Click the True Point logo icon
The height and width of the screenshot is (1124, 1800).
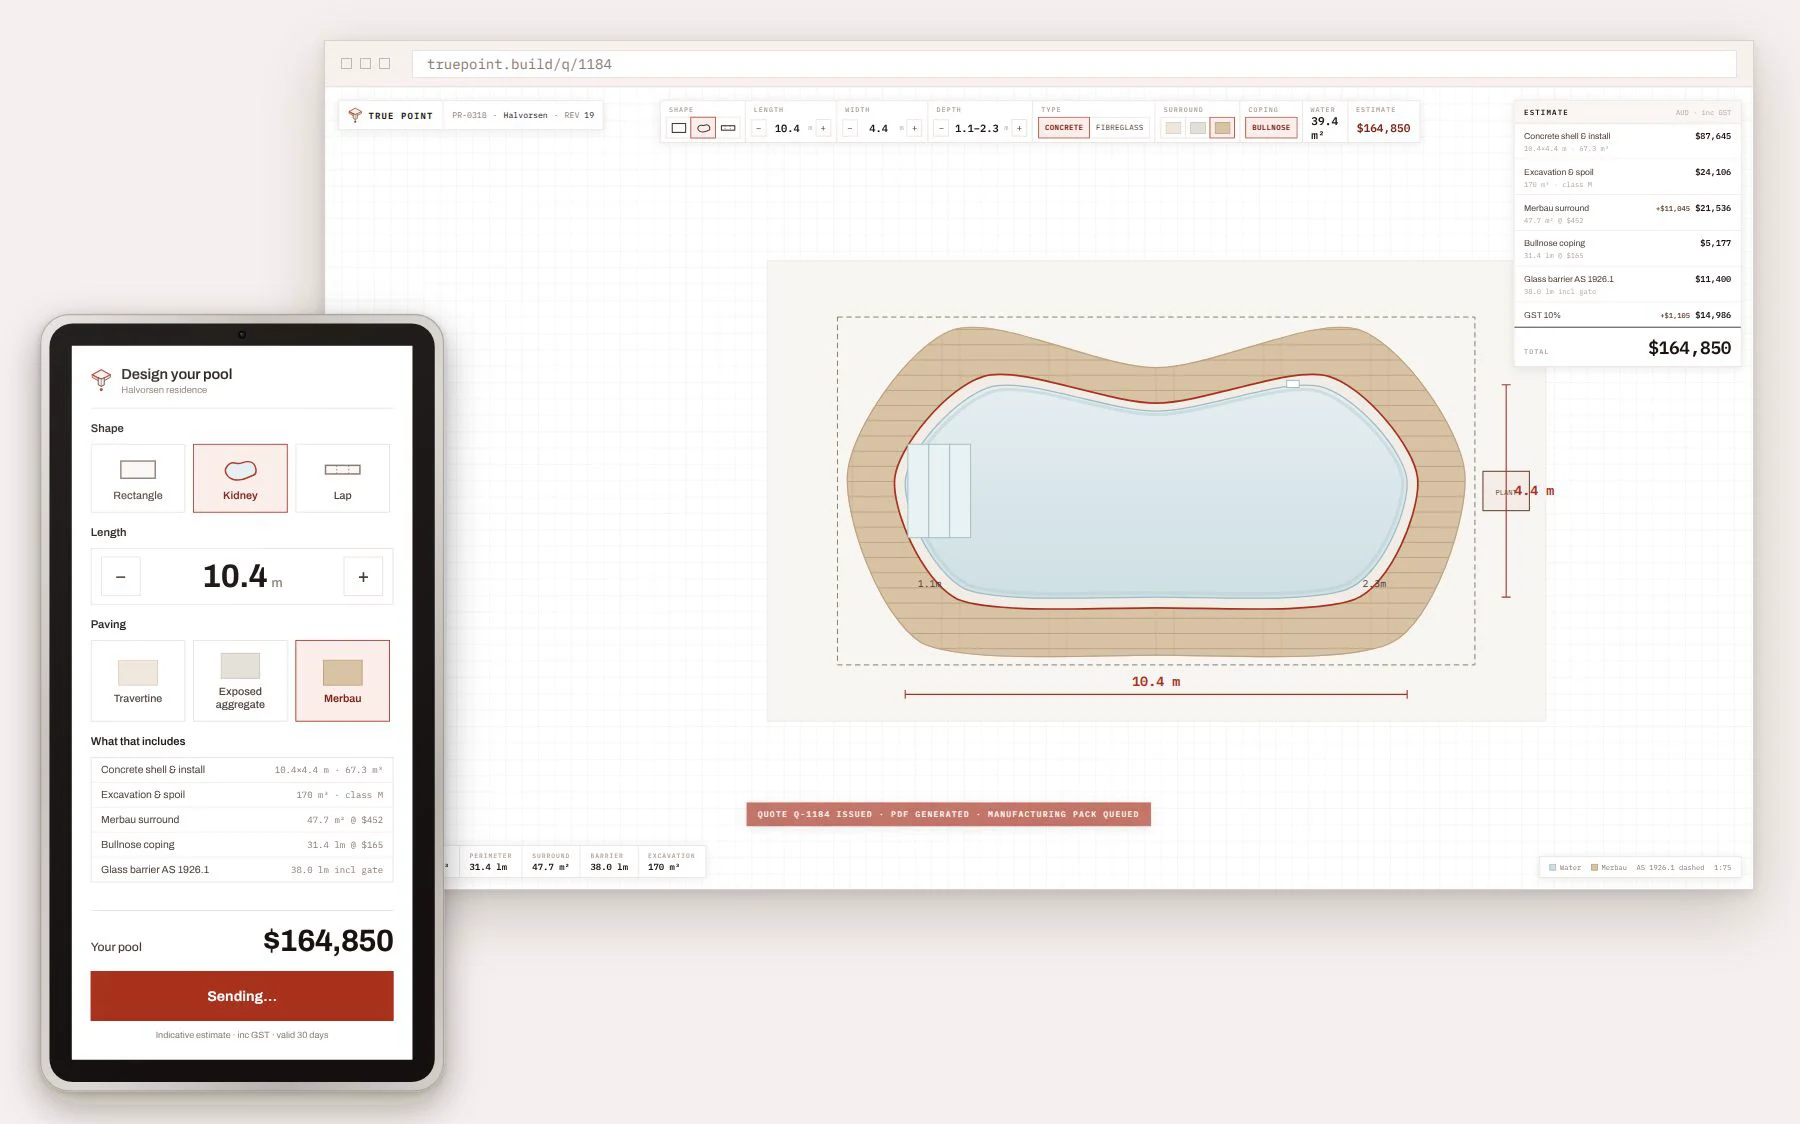point(354,115)
